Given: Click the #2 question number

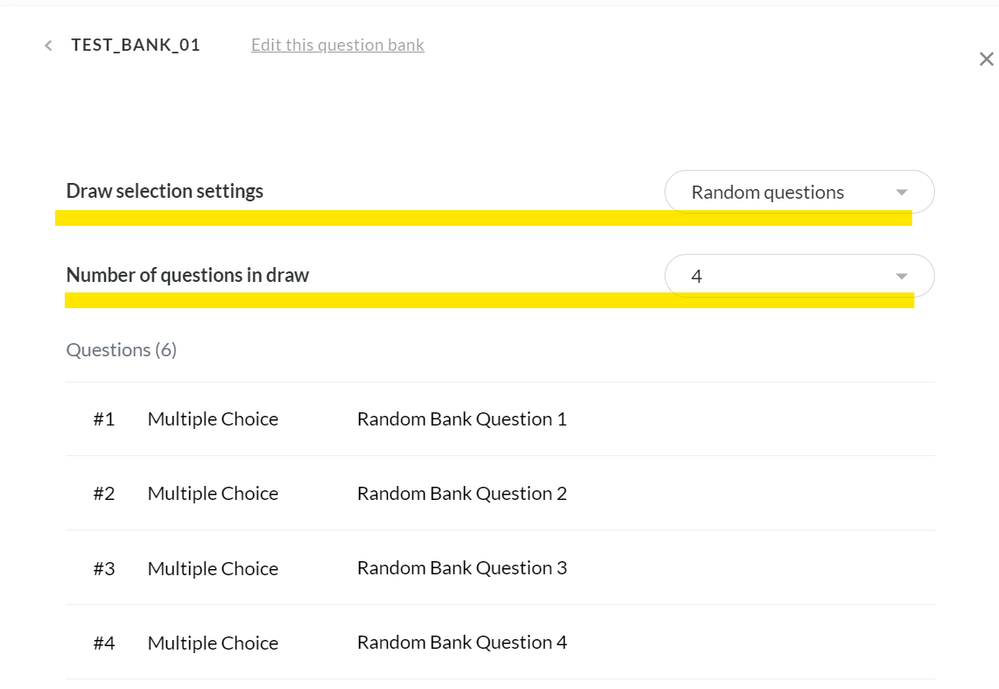Looking at the screenshot, I should pyautogui.click(x=104, y=493).
